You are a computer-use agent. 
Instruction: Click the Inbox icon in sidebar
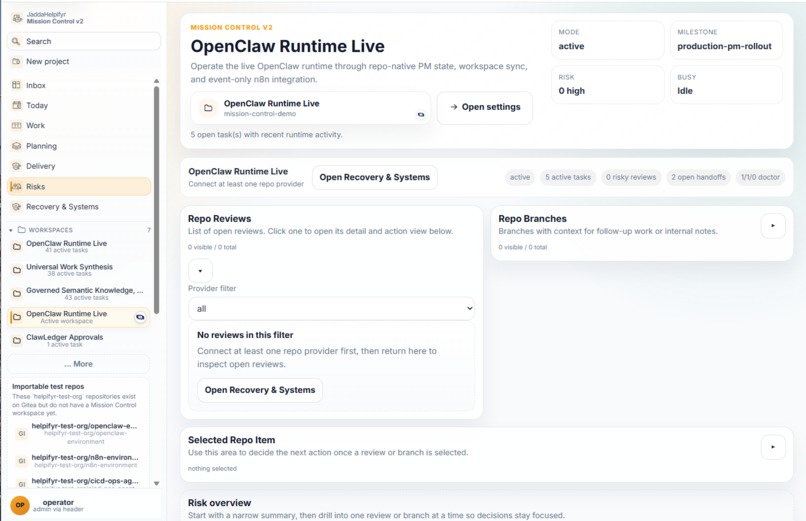tap(16, 85)
